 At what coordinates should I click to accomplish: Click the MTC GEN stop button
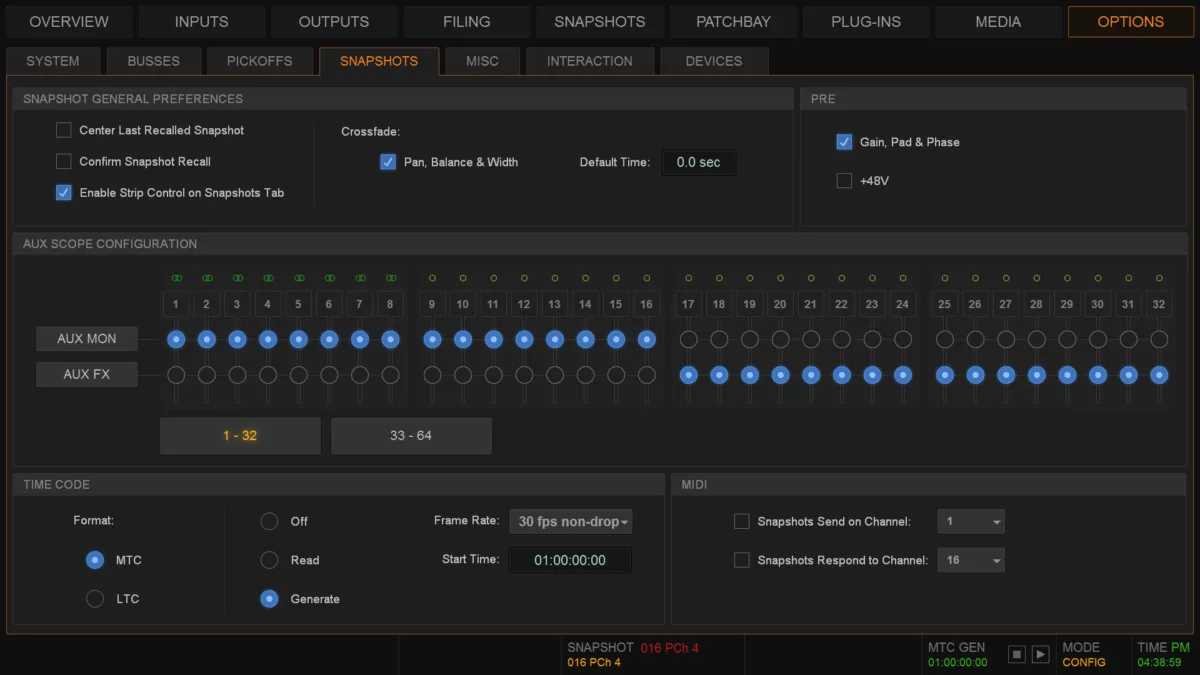[1017, 654]
